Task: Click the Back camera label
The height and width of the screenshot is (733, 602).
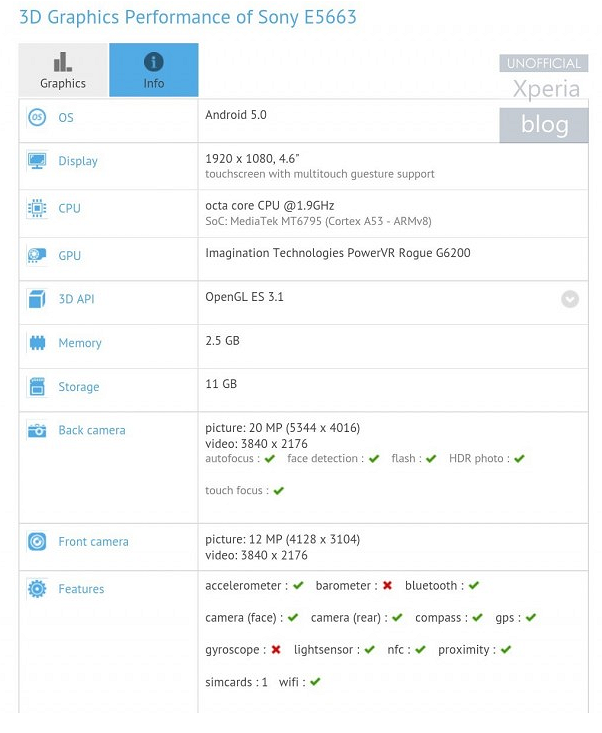Action: [92, 430]
